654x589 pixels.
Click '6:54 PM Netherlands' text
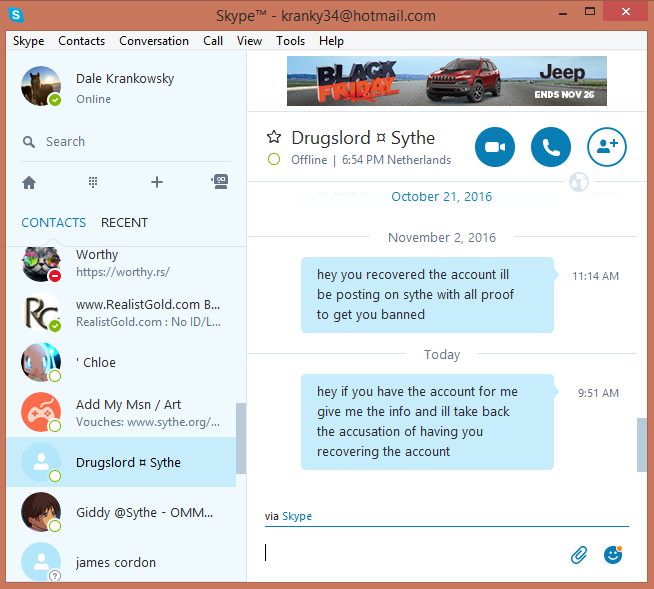396,160
